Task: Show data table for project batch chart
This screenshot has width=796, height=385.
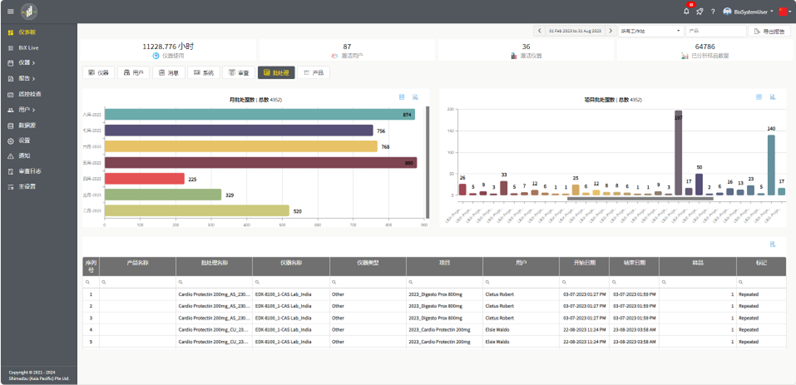Action: point(759,97)
